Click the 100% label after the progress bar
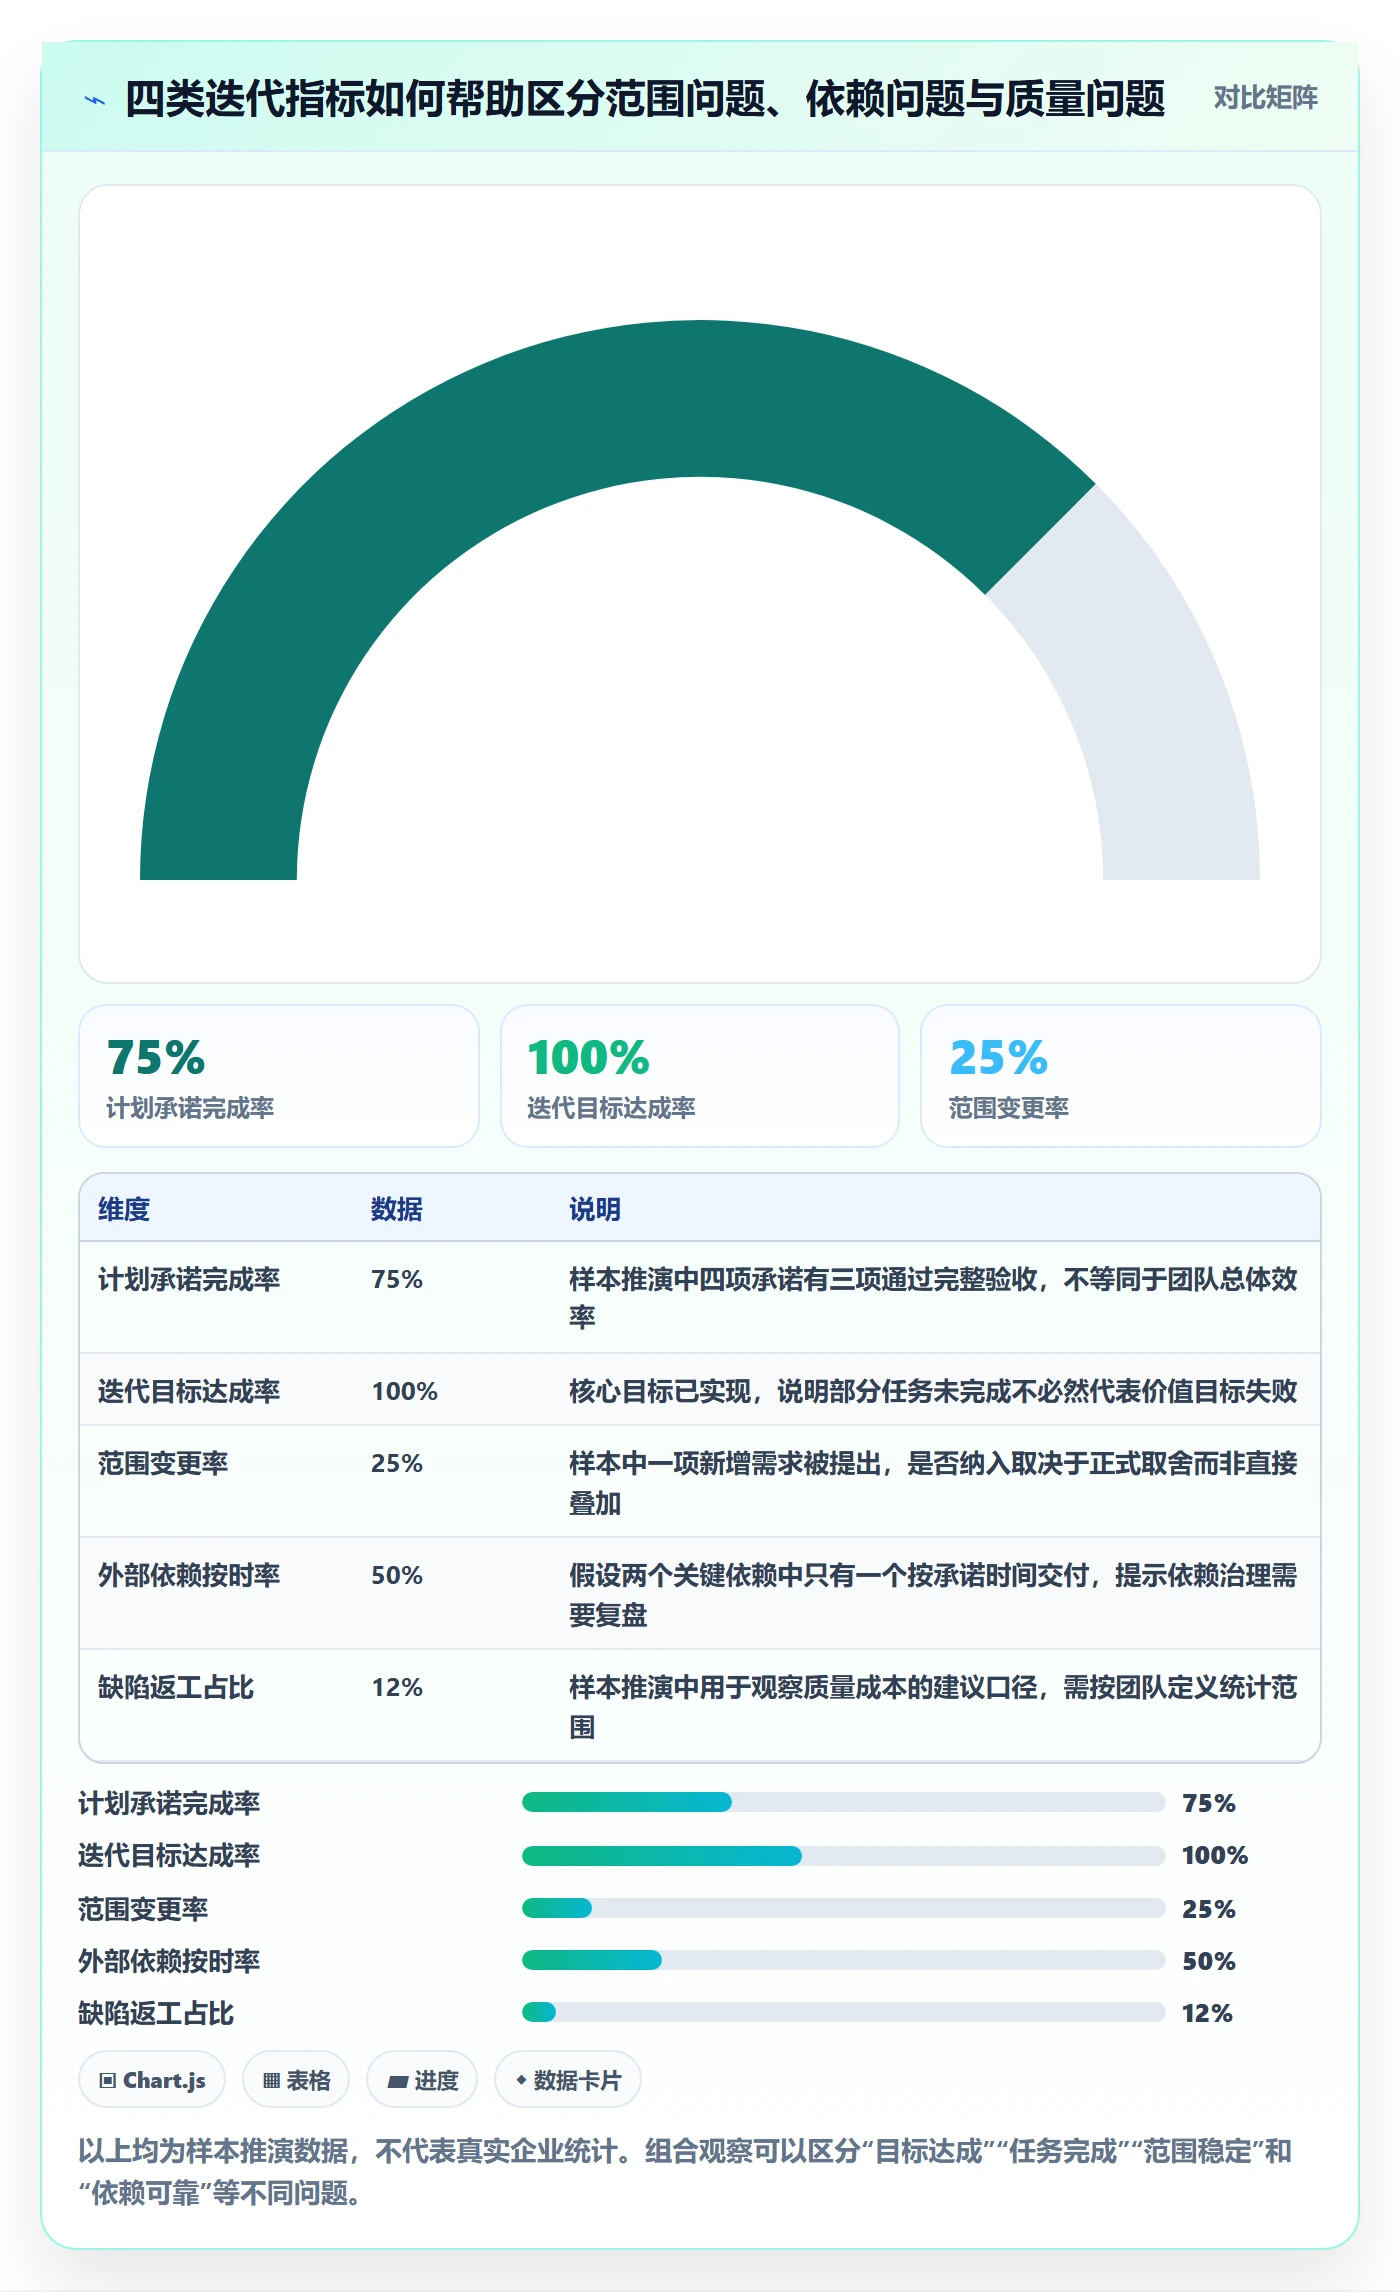Screen dimensions: 1400x2292 [x=1215, y=1855]
